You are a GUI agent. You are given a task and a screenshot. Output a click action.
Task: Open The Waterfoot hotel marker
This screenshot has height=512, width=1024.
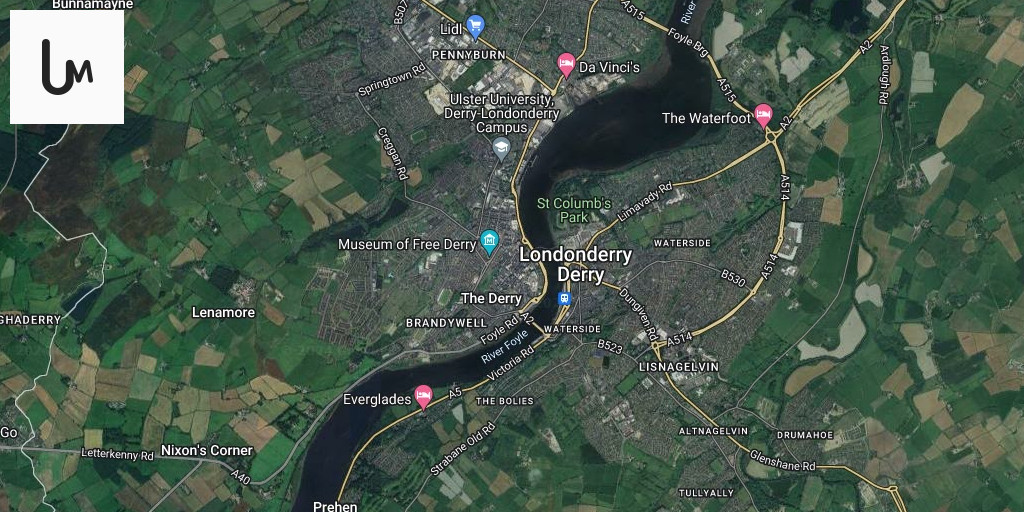coord(763,116)
